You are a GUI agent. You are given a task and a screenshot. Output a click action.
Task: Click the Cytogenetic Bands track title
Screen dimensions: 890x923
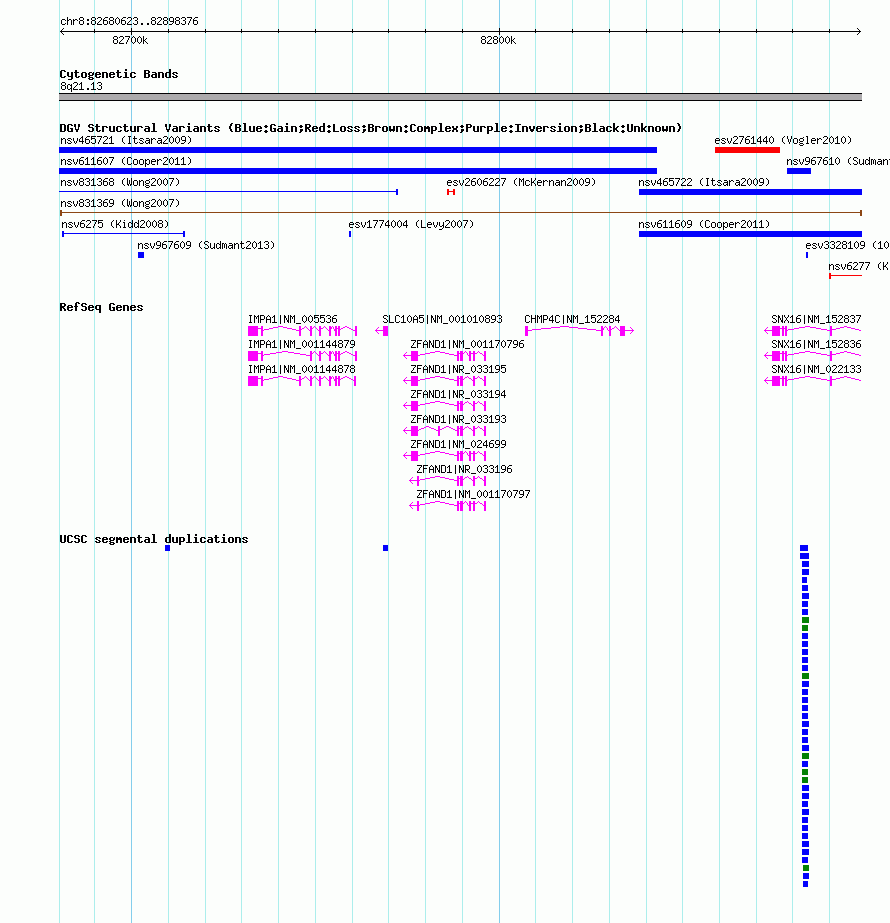pos(119,74)
